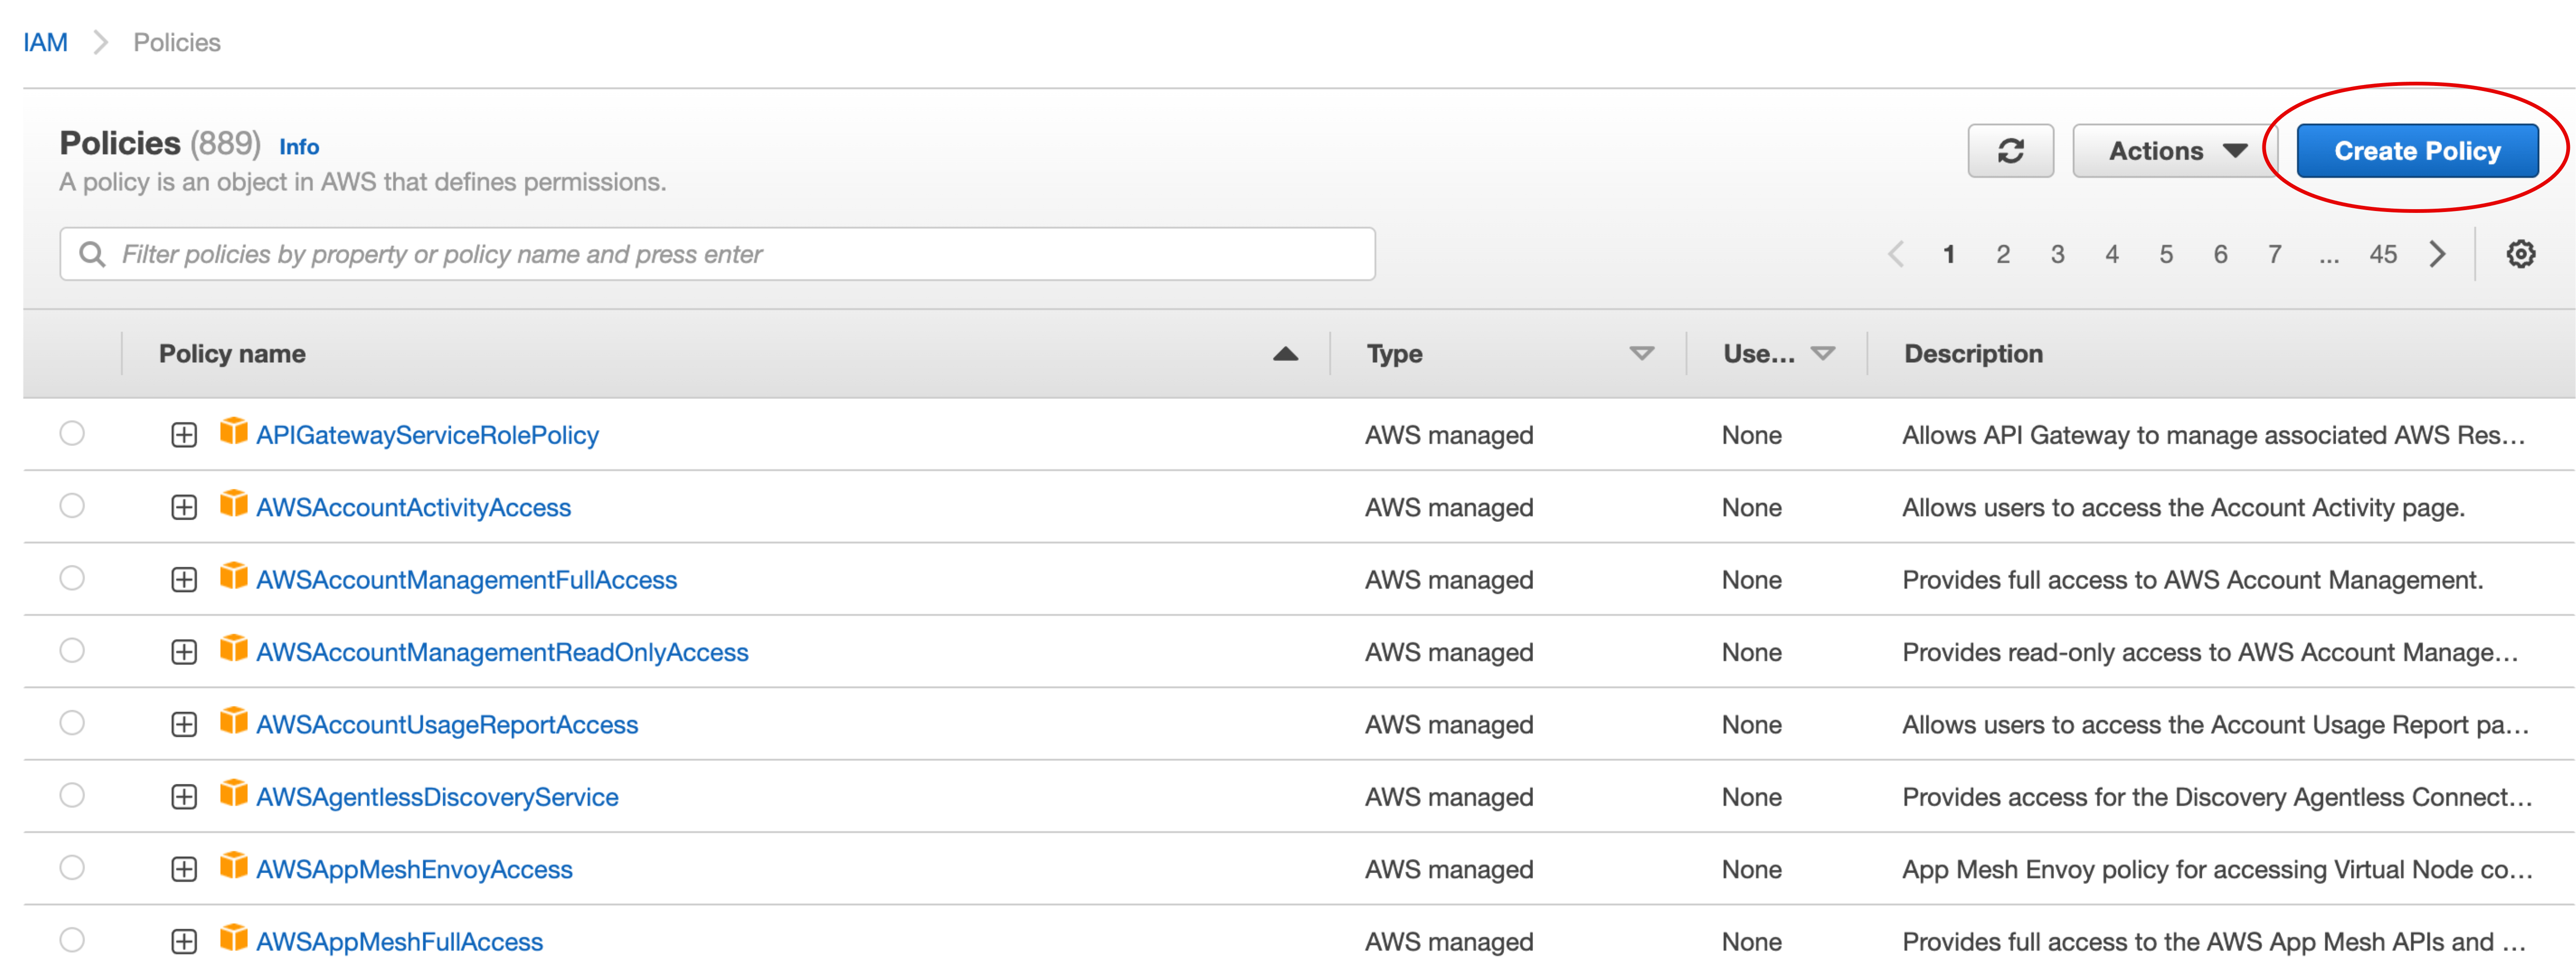Expand the AWSAccountUsageReportAccess policy row
Screen dimensions: 2576x973
[184, 724]
